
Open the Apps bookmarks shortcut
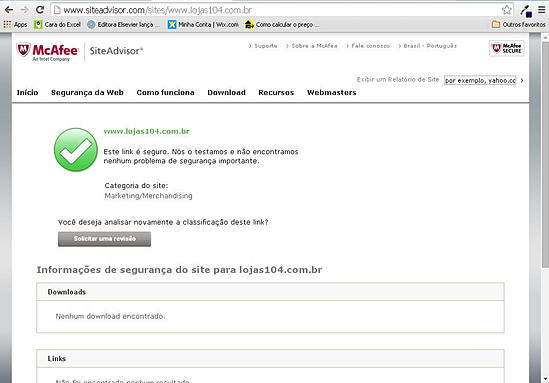[x=15, y=25]
